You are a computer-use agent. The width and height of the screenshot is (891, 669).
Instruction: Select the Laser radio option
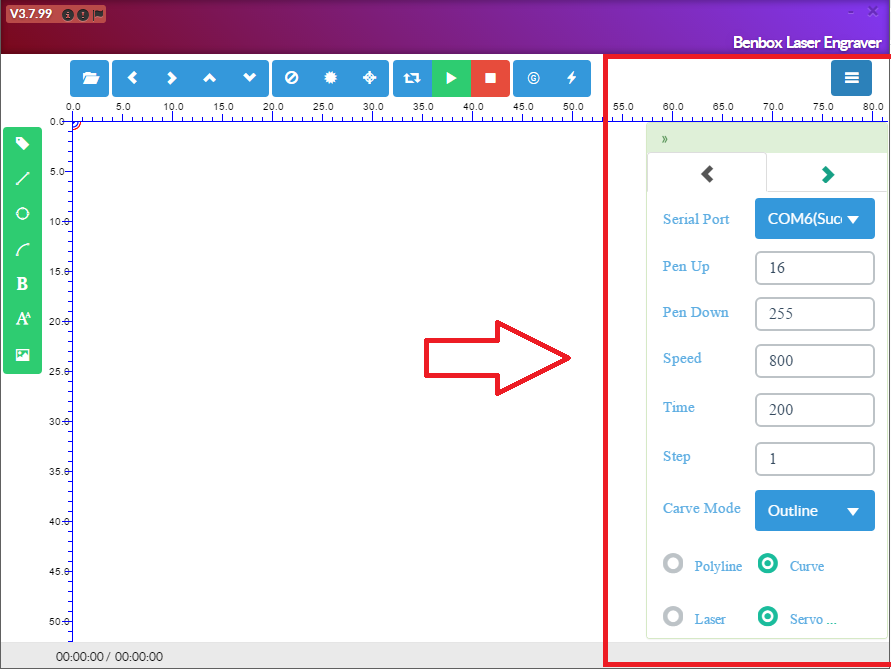click(x=673, y=616)
